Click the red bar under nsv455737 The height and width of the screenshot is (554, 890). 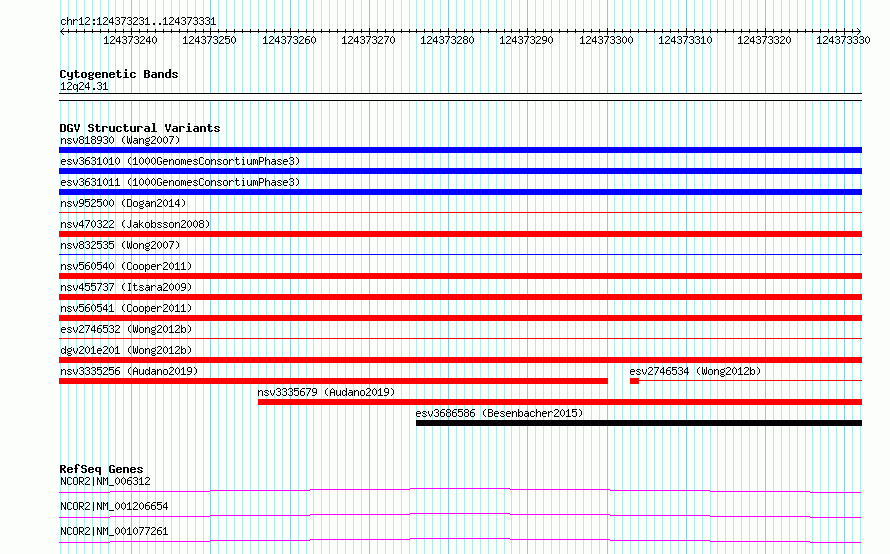click(x=460, y=297)
